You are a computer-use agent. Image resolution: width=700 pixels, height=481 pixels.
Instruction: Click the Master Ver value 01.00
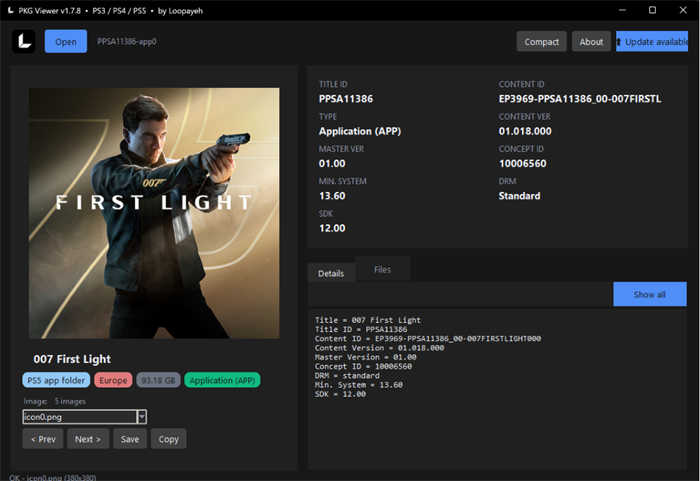pyautogui.click(x=332, y=163)
